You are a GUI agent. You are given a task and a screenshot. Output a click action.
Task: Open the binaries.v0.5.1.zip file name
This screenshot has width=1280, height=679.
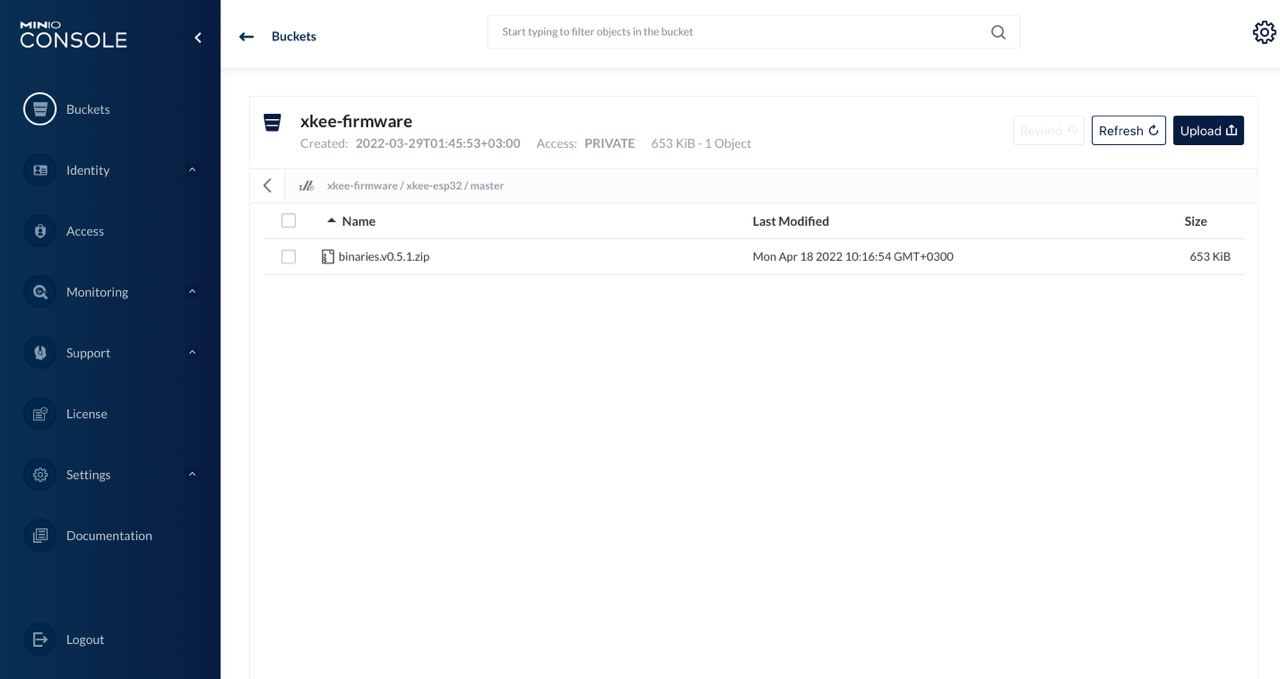coord(384,257)
